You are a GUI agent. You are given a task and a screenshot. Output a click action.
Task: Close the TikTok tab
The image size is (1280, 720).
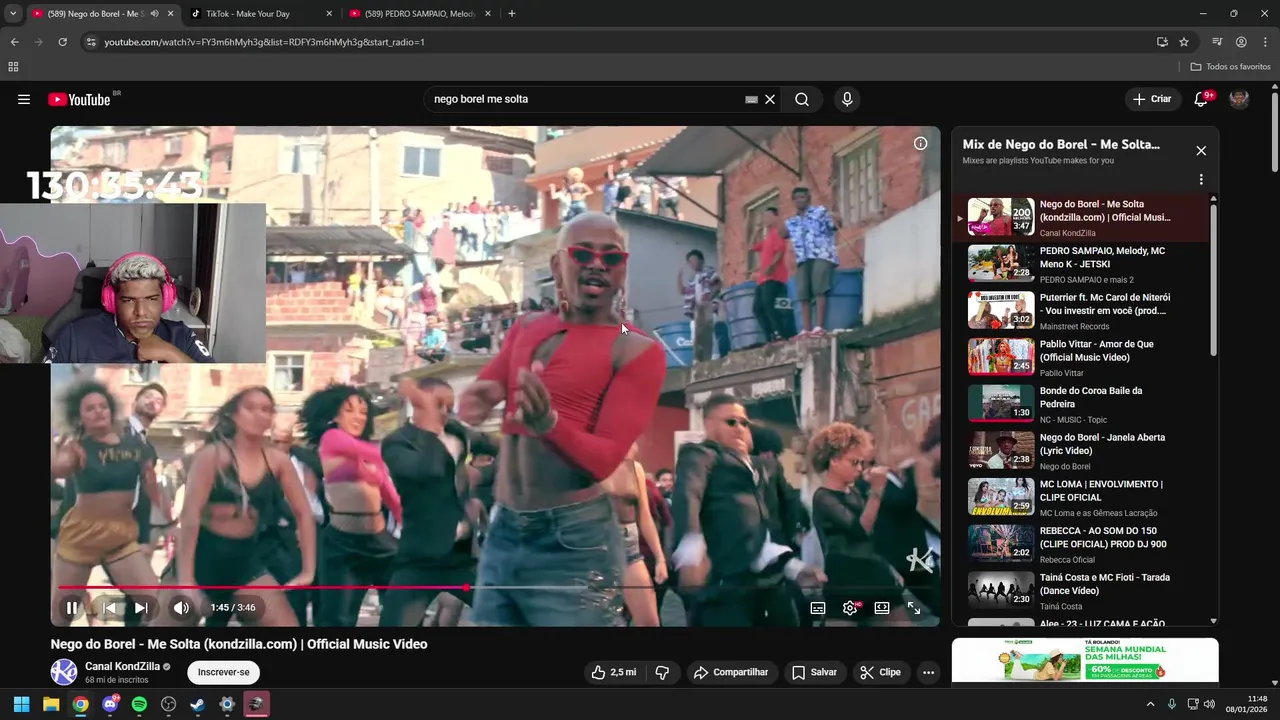coord(329,14)
